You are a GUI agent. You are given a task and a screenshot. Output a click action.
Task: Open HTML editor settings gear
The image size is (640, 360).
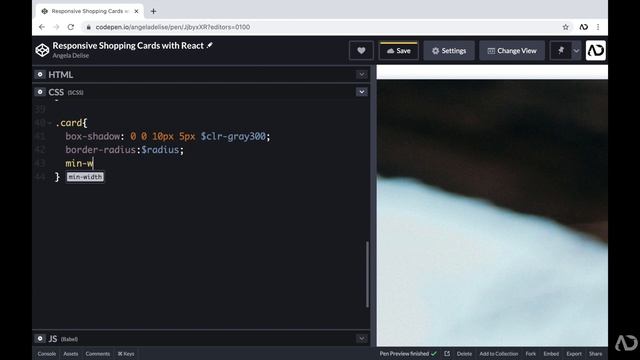click(40, 74)
